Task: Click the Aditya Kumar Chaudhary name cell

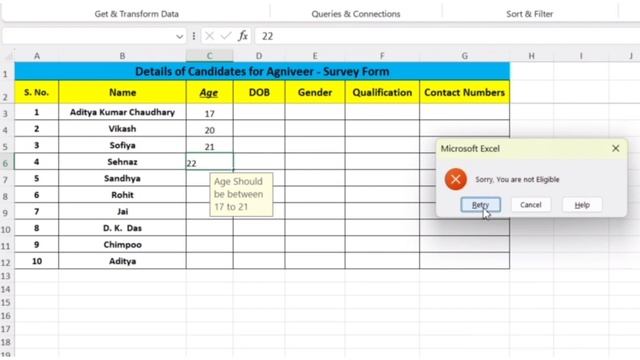Action: point(122,112)
